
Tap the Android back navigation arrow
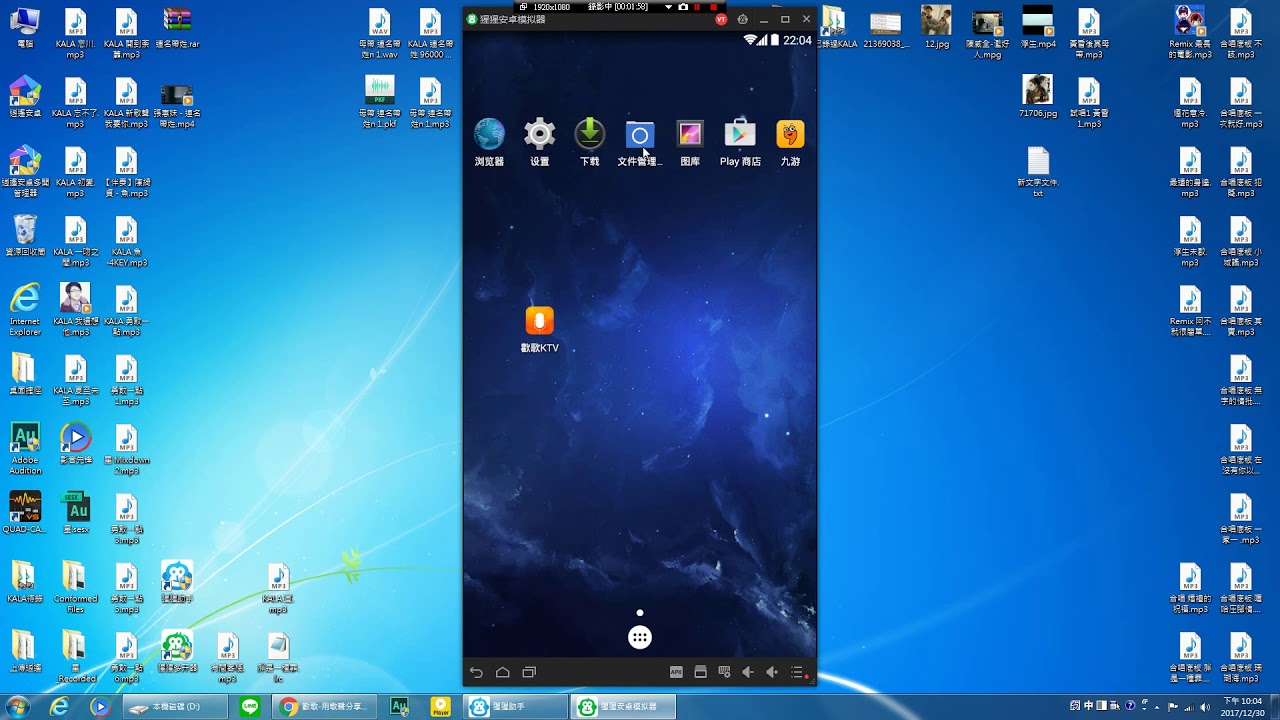pyautogui.click(x=476, y=672)
